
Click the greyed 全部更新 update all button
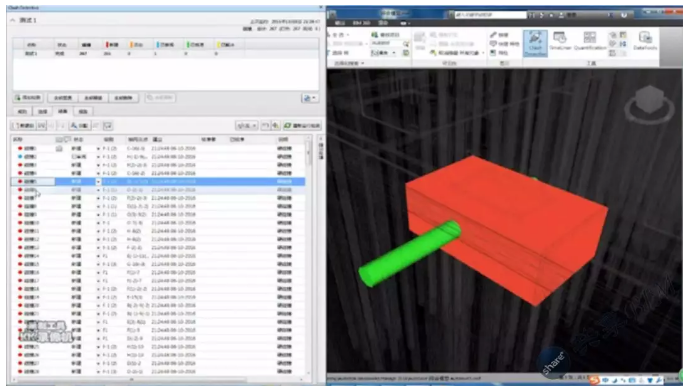160,98
